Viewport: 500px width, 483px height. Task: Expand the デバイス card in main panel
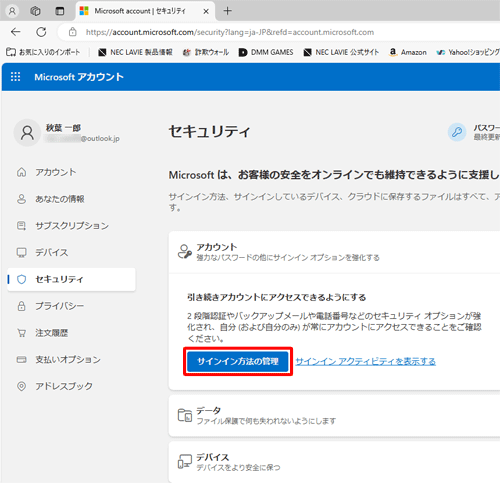tap(334, 462)
